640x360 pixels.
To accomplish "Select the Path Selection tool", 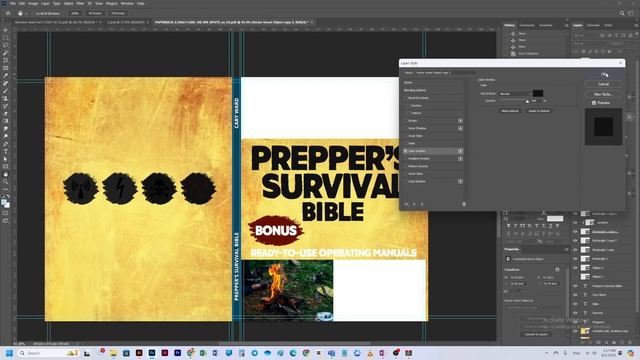I will click(5, 159).
